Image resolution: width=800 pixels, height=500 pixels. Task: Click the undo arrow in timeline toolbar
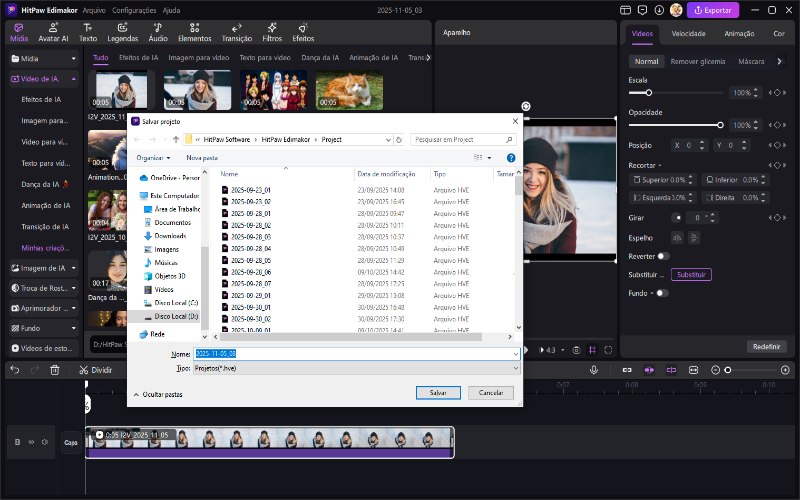point(15,370)
